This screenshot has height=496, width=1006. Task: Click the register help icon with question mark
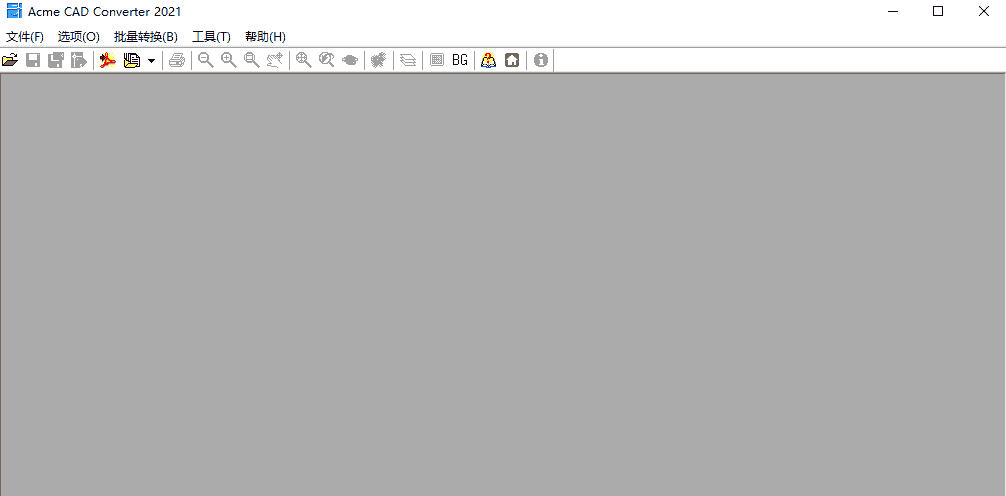click(x=488, y=60)
